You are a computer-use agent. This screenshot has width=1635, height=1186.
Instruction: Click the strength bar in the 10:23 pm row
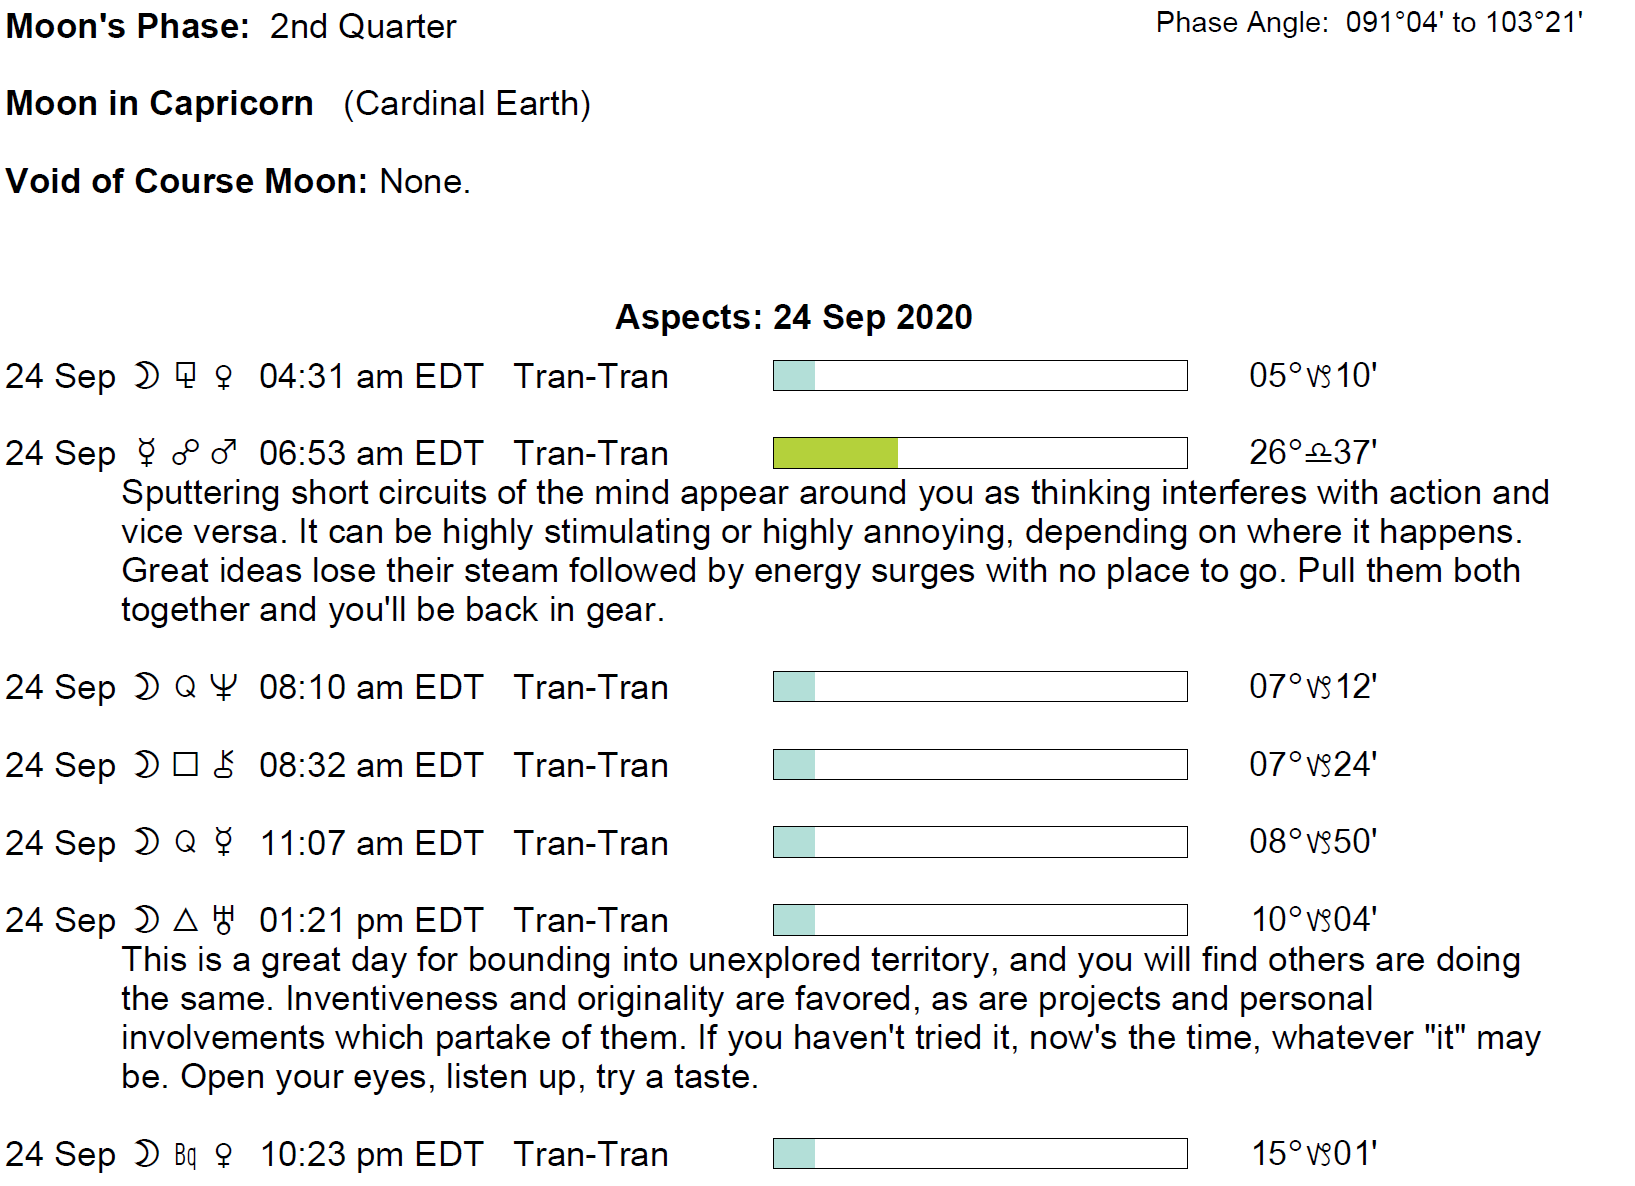(x=979, y=1154)
